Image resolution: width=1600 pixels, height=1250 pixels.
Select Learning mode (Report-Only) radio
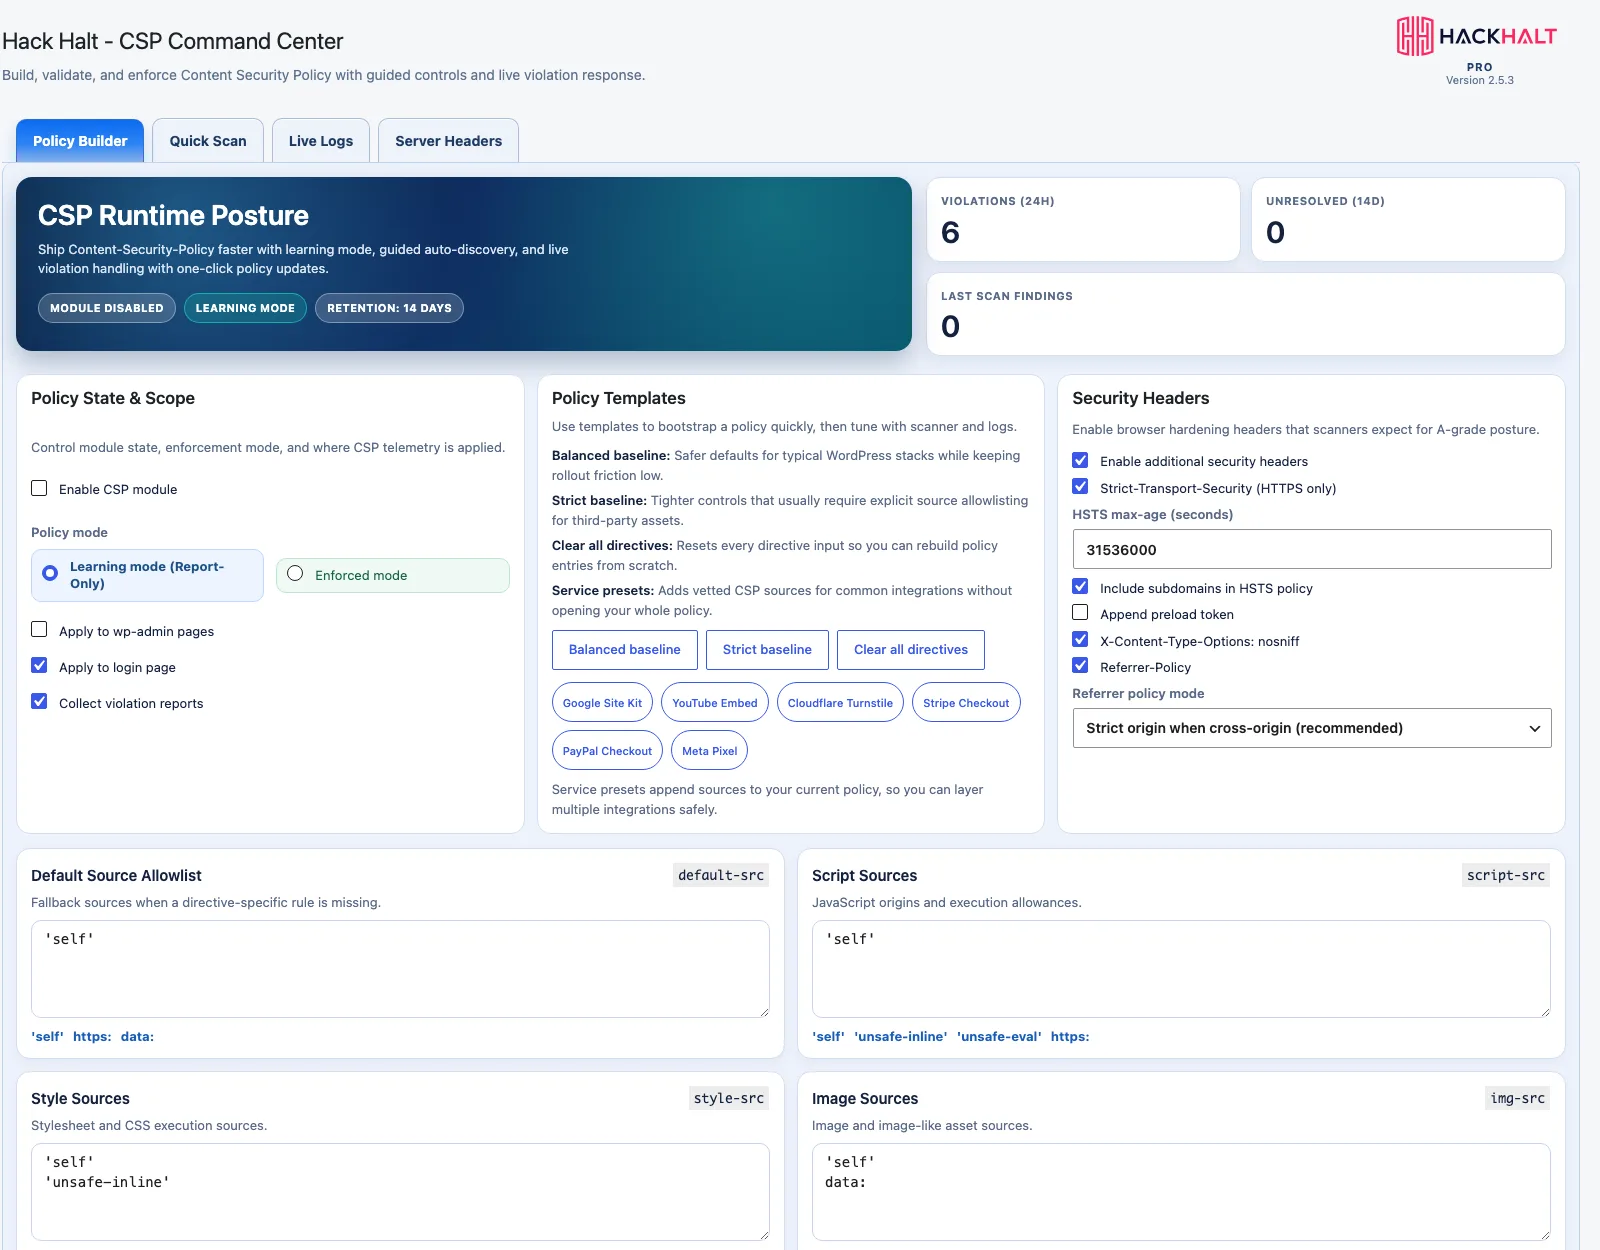(50, 574)
